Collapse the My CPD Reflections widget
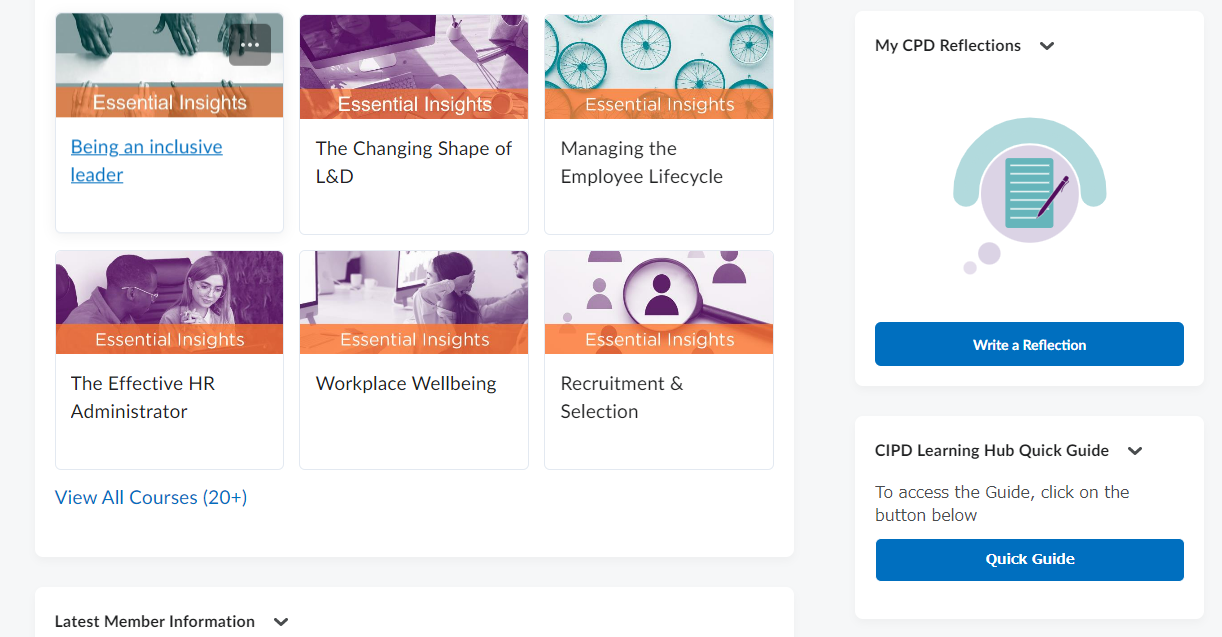This screenshot has width=1222, height=637. (1047, 46)
